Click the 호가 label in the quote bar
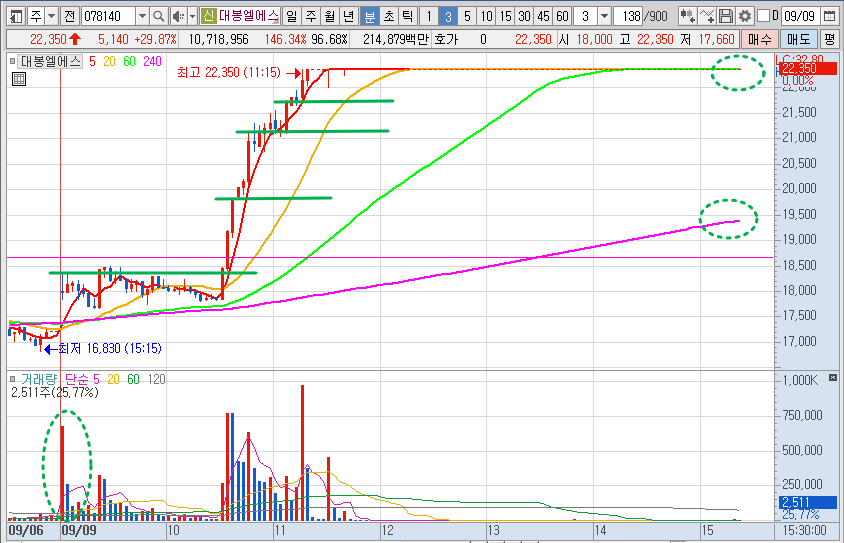 tap(446, 39)
